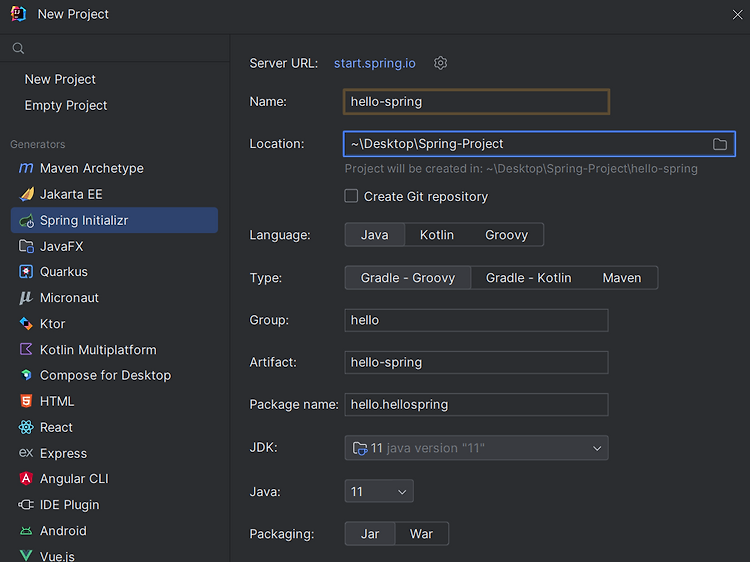Select War packaging
Screen dimensions: 750x562
pyautogui.click(x=421, y=534)
